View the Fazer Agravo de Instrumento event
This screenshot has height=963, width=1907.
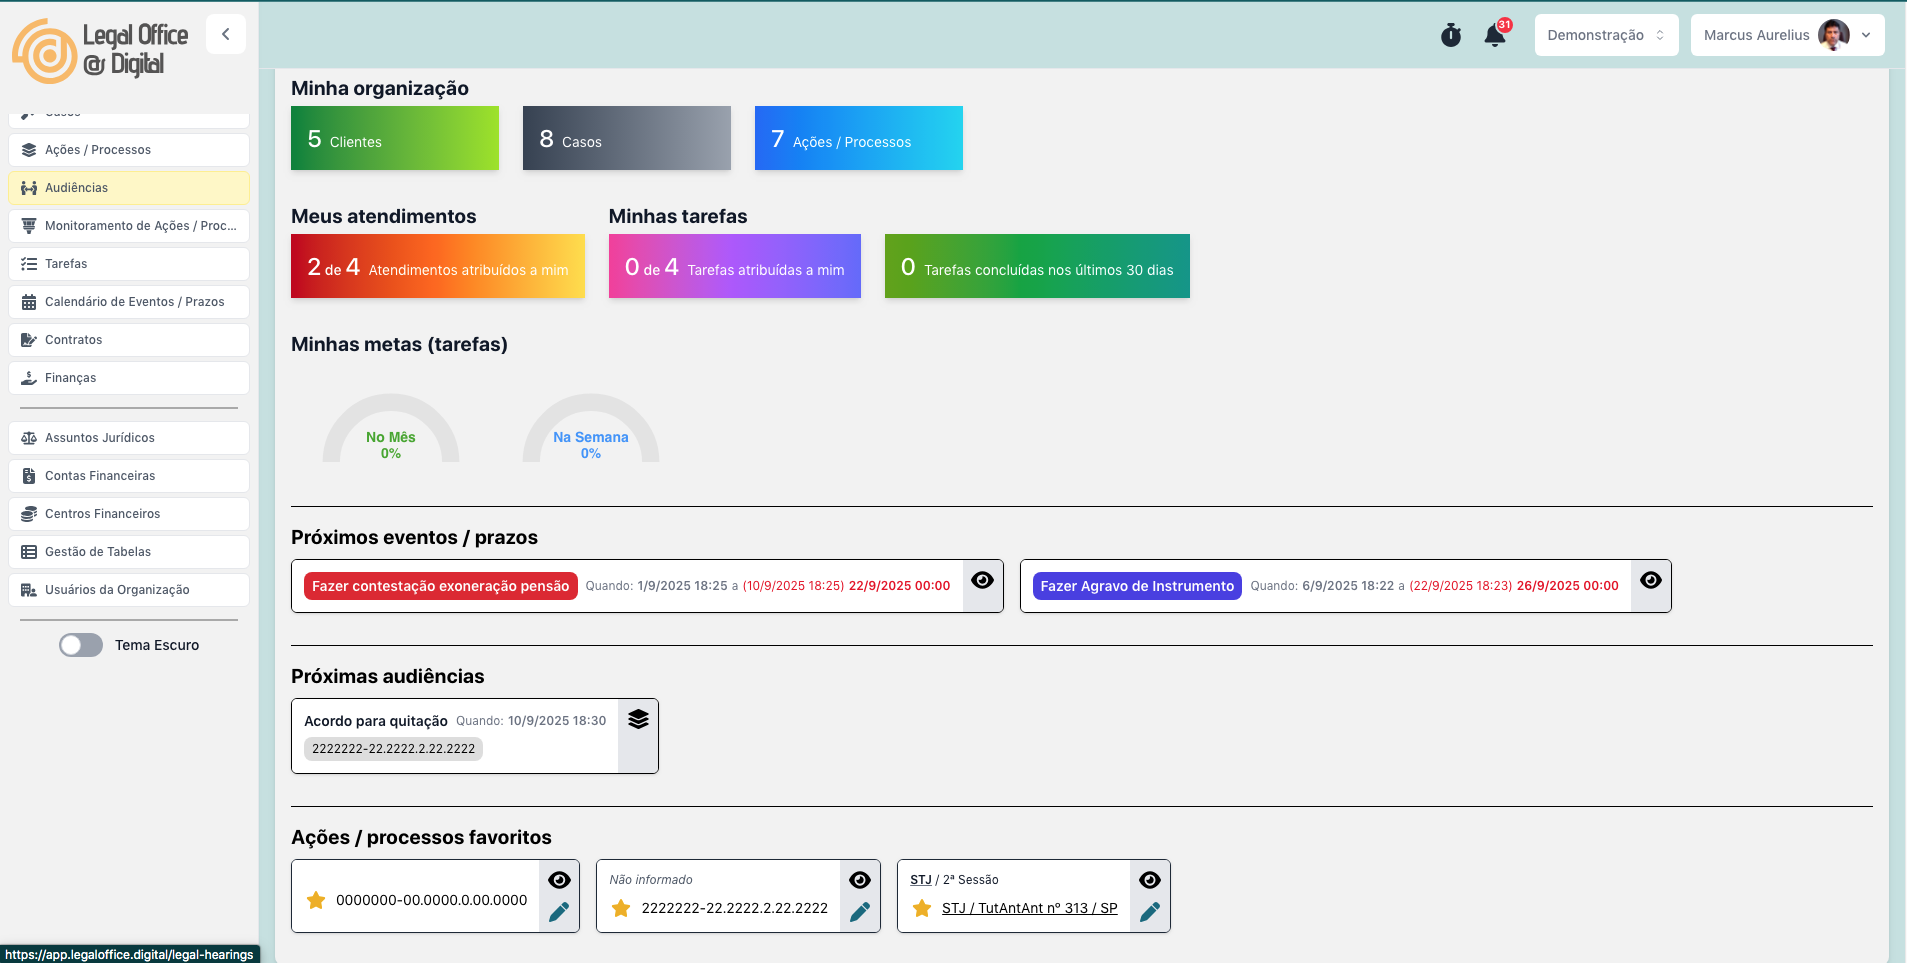click(1650, 580)
